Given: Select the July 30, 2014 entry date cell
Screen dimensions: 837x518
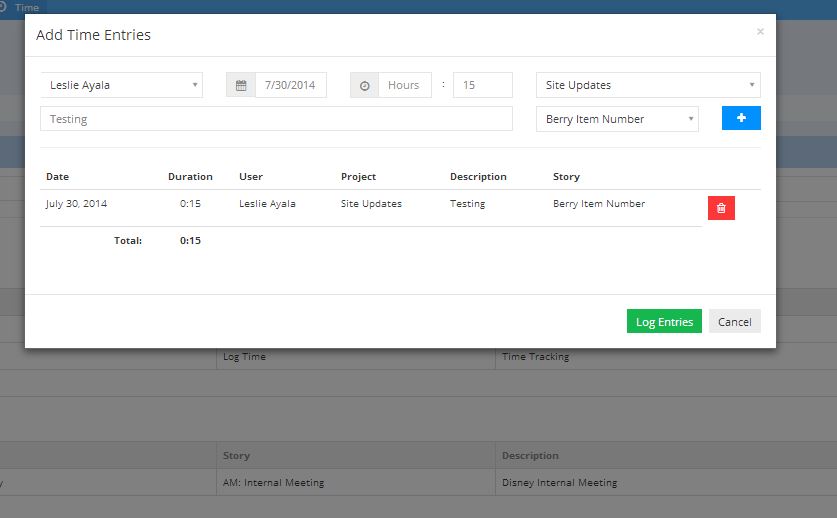Looking at the screenshot, I should click(x=76, y=204).
